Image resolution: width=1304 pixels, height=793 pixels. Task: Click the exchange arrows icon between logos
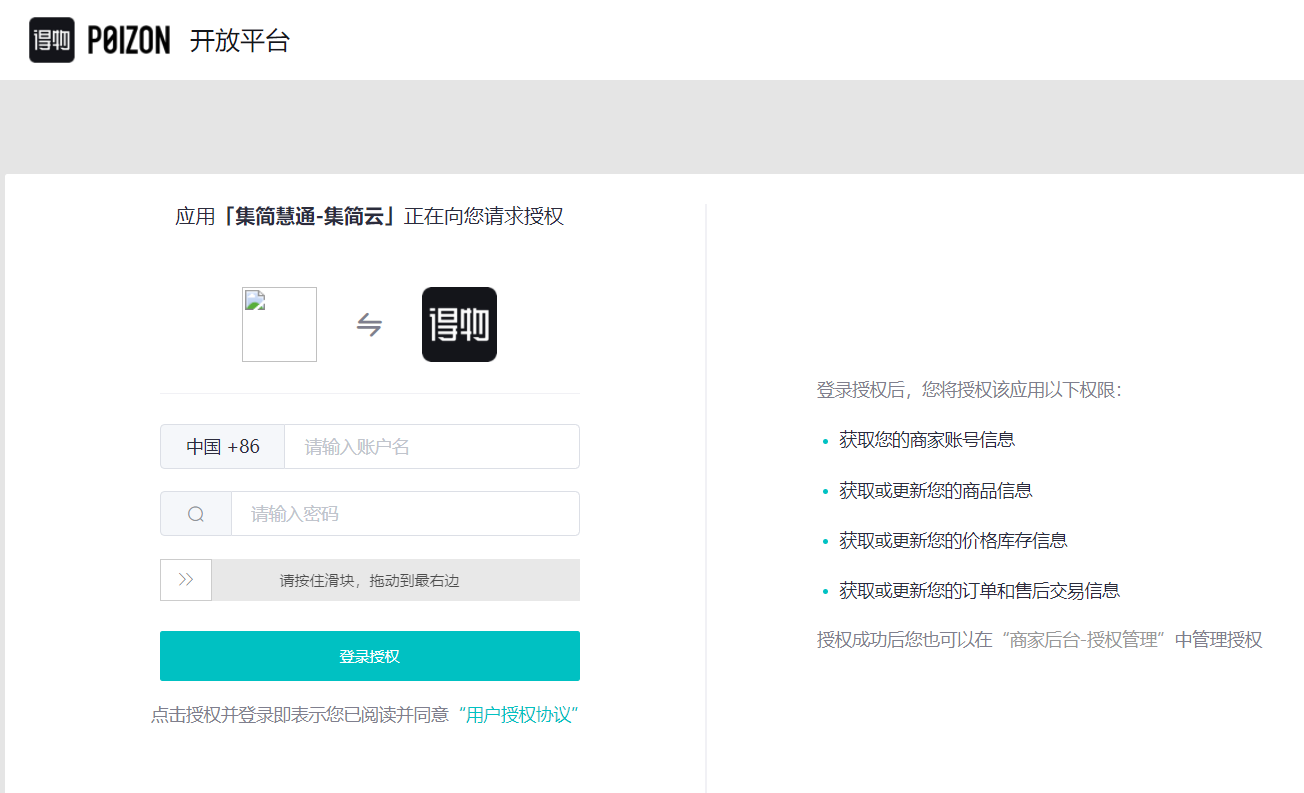(x=370, y=325)
